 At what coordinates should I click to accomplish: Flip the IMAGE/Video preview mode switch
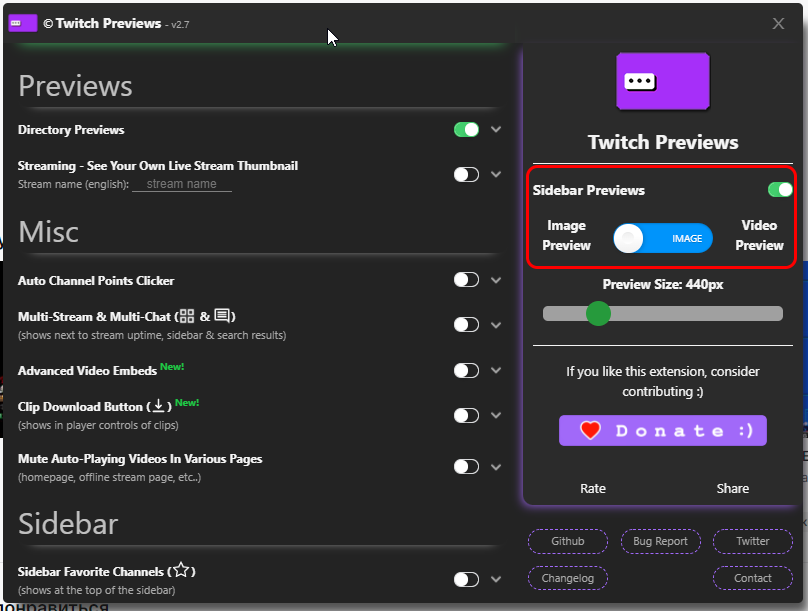[x=663, y=239]
